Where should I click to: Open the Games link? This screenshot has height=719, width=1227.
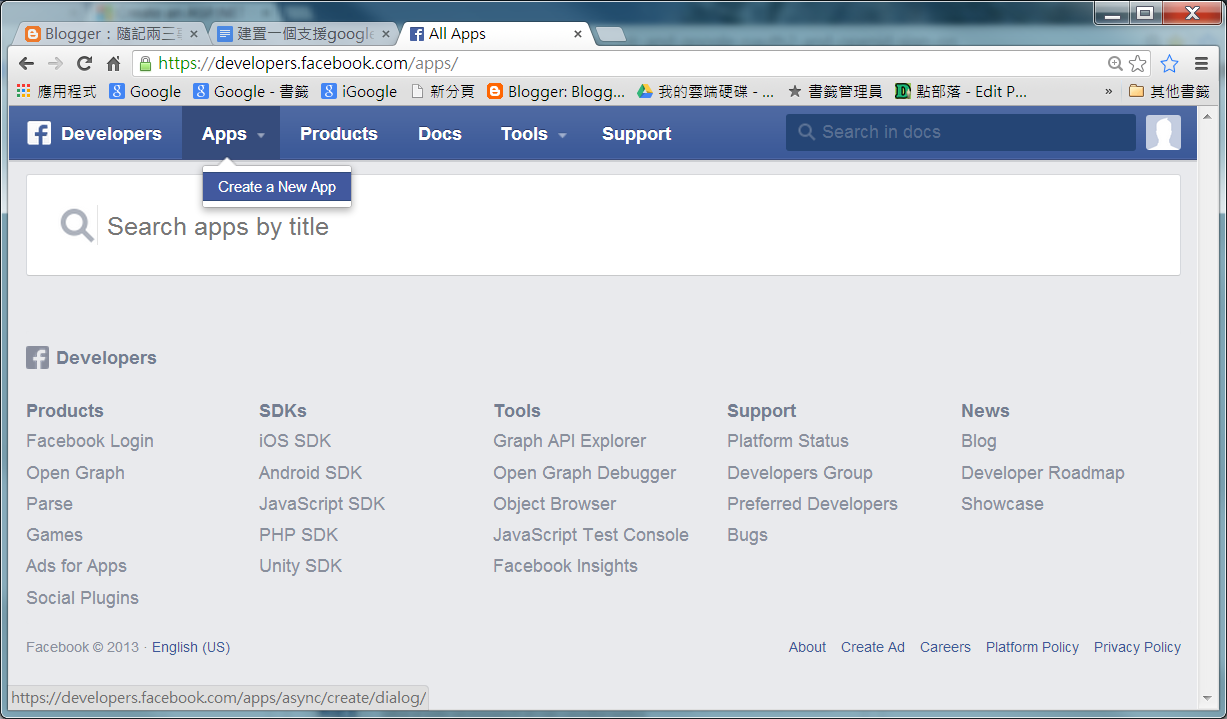[x=54, y=535]
